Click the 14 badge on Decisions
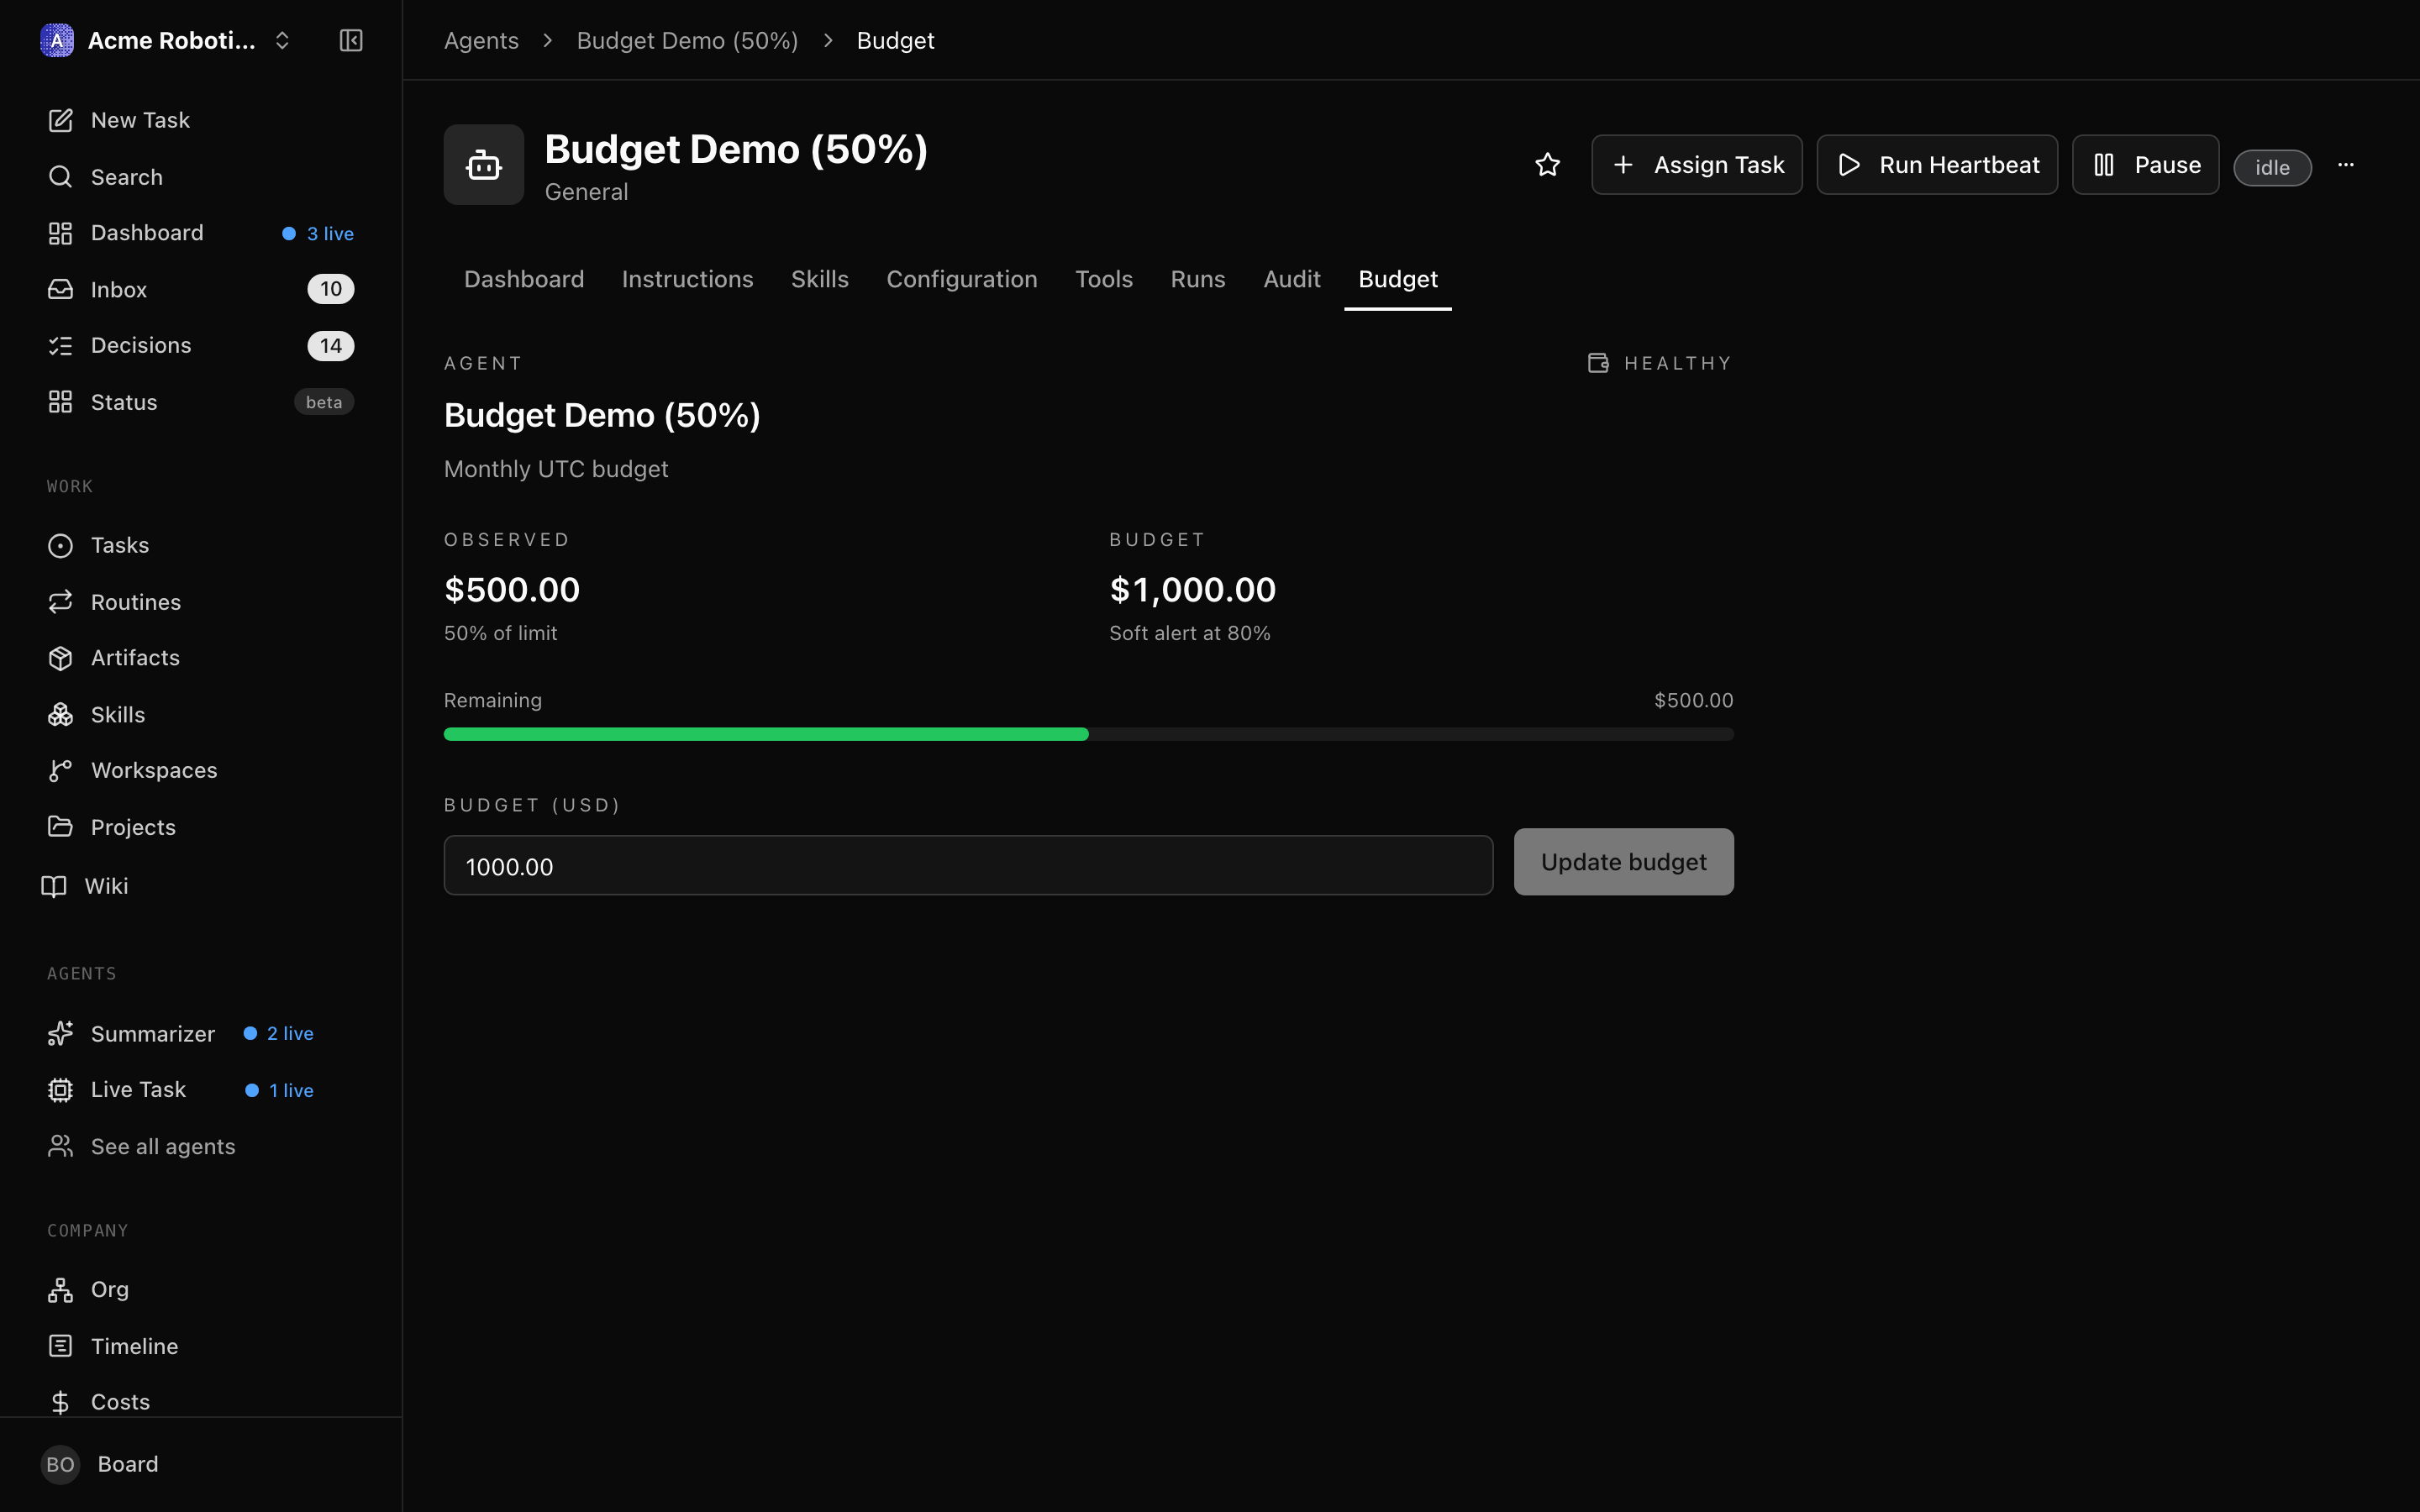The height and width of the screenshot is (1512, 2420). point(331,346)
